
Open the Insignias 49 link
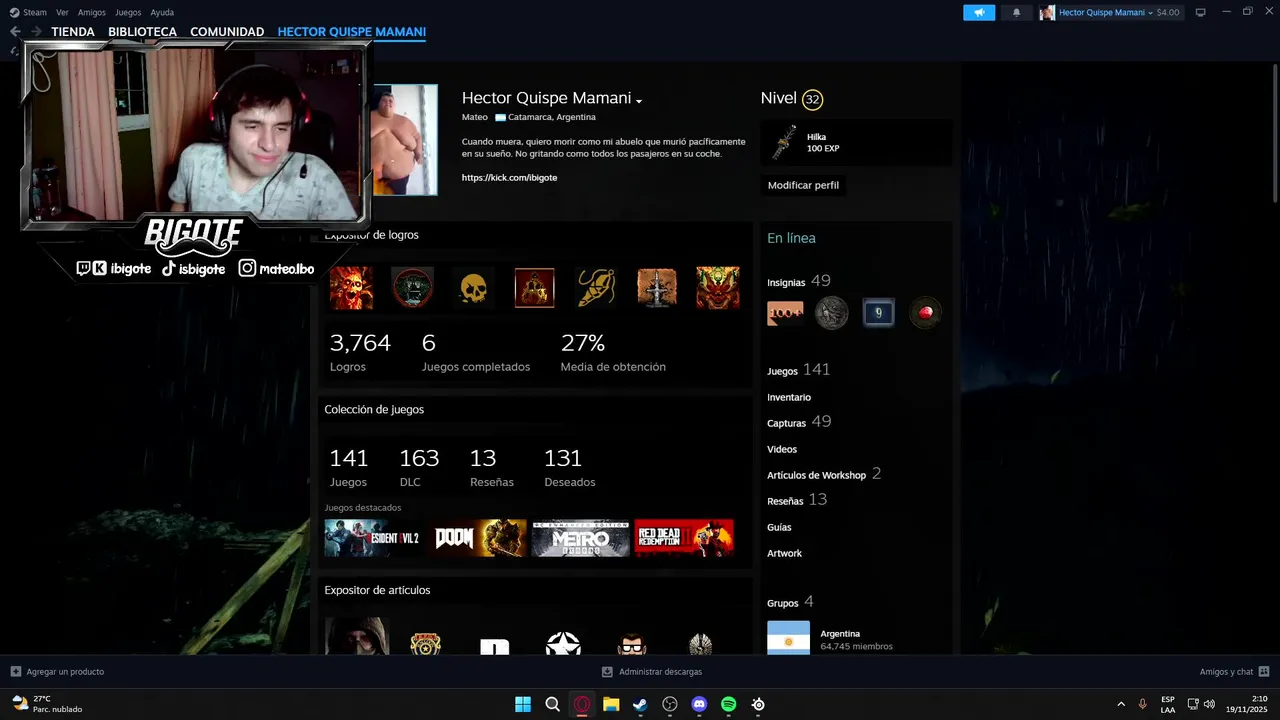coord(799,281)
